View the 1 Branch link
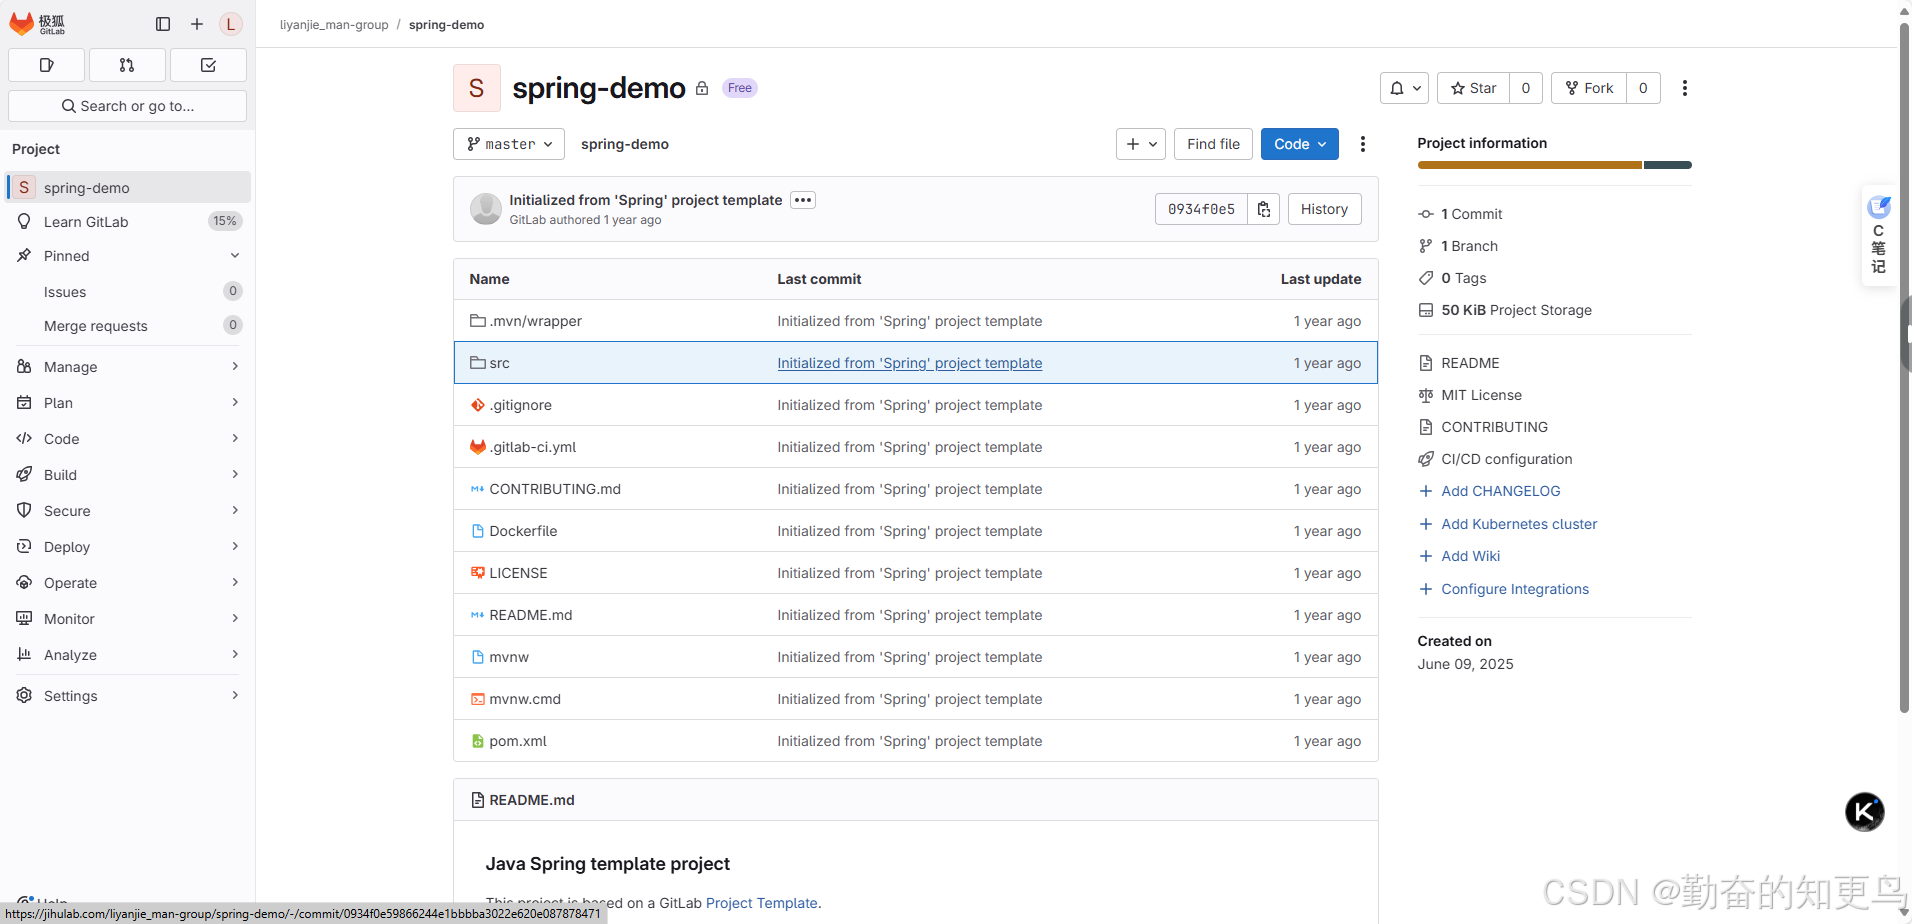Image resolution: width=1912 pixels, height=924 pixels. click(1458, 246)
